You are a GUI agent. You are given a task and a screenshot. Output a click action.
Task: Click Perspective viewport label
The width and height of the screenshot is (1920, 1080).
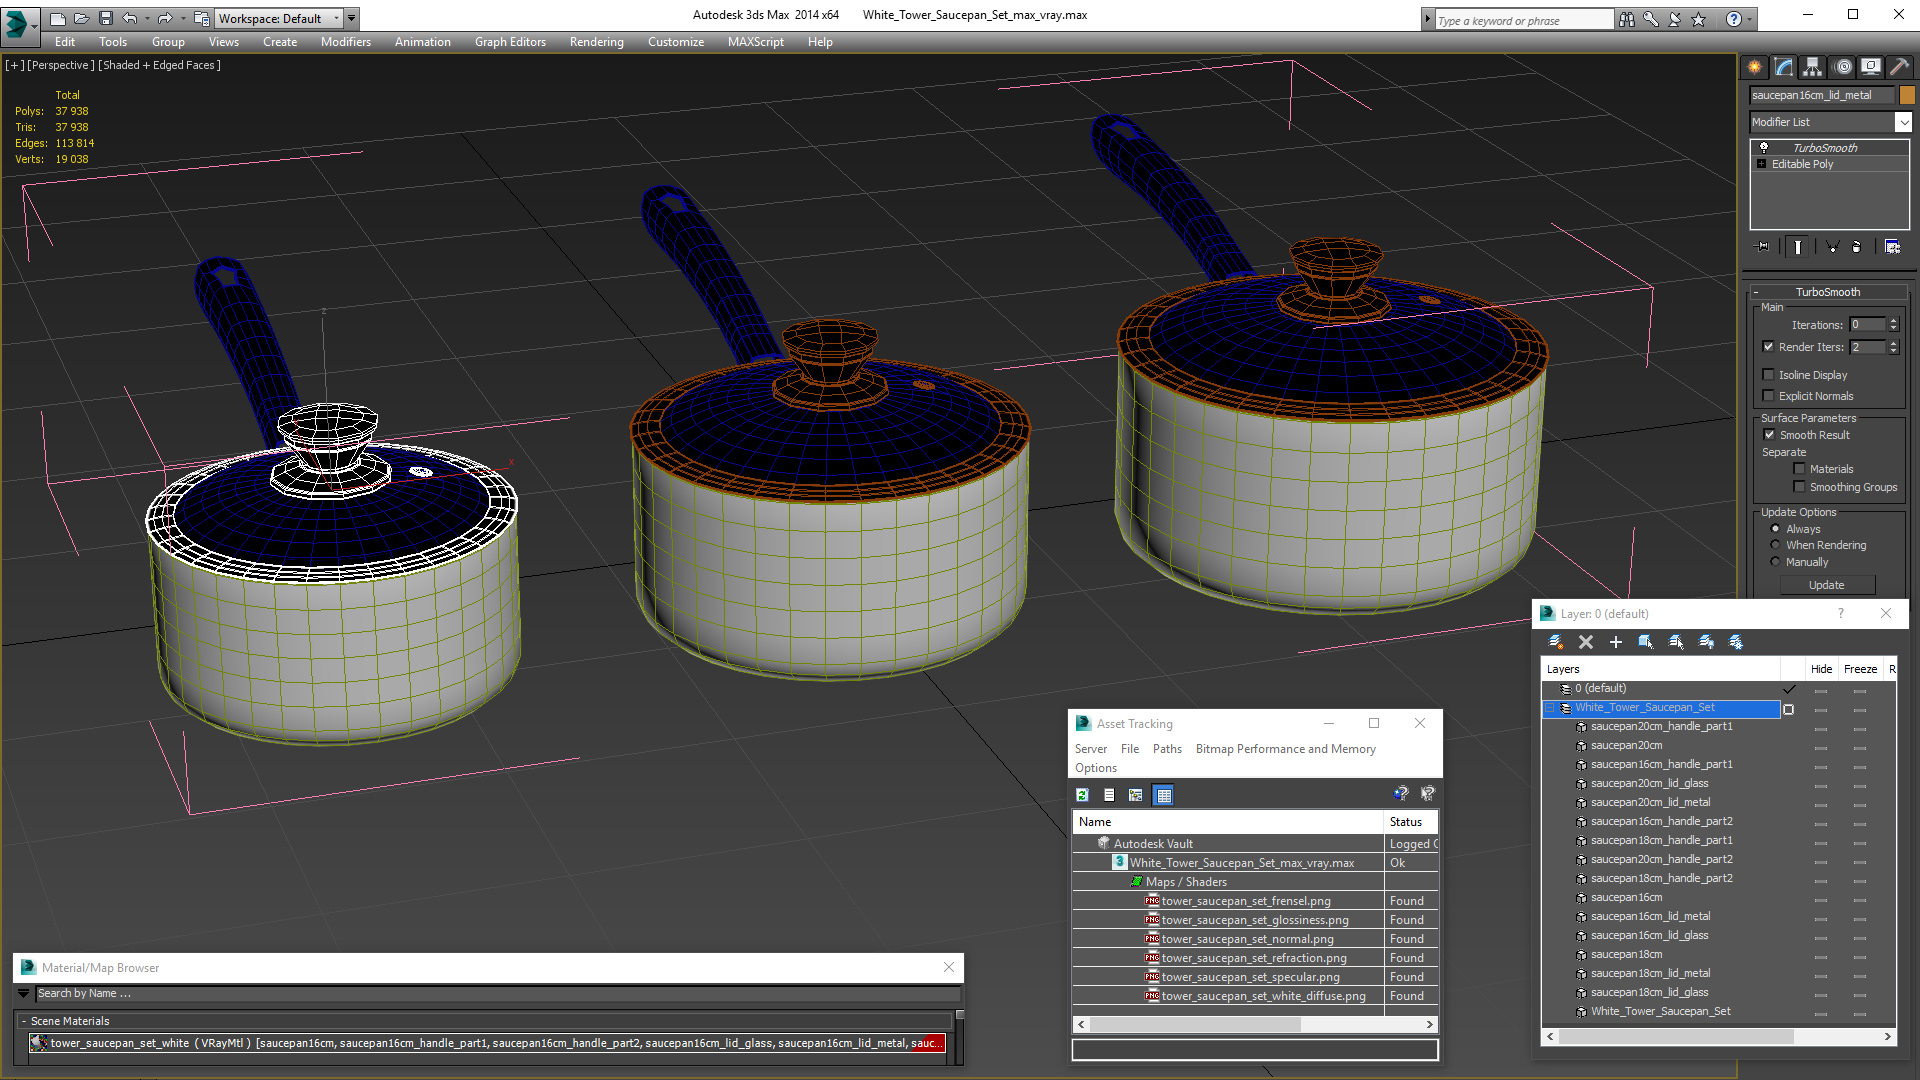[61, 65]
